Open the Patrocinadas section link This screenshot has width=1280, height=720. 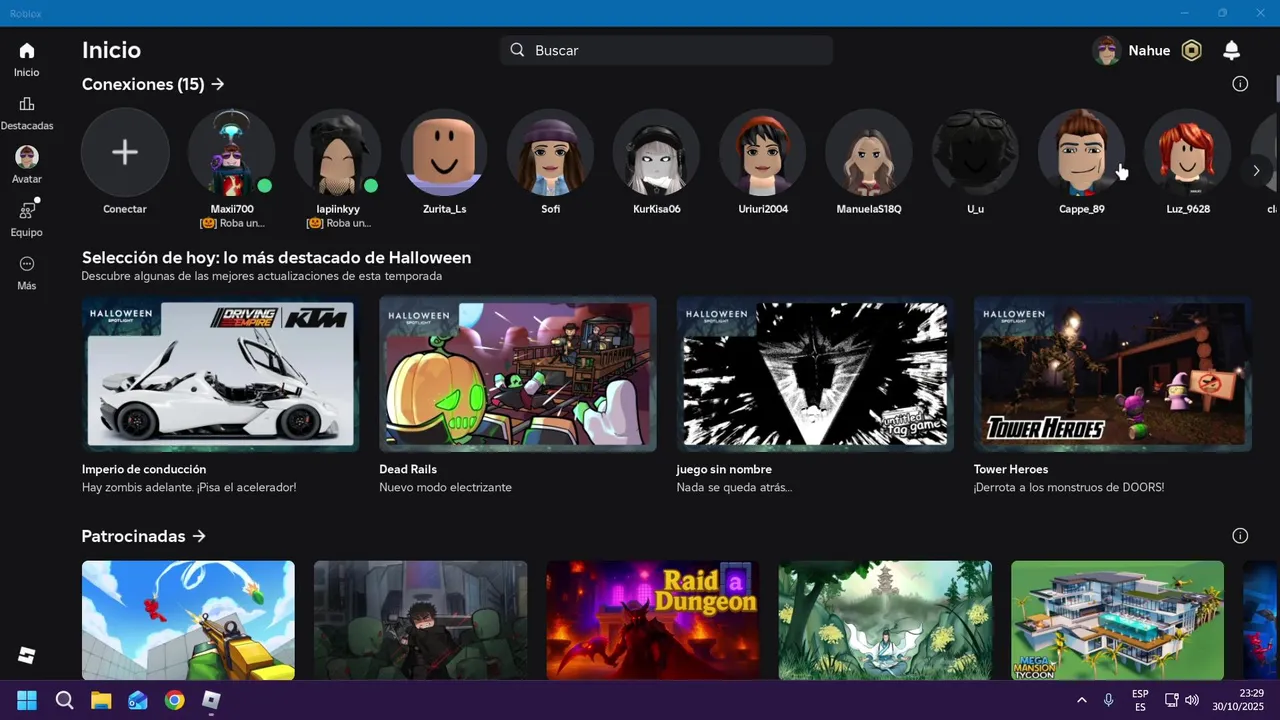[x=144, y=536]
